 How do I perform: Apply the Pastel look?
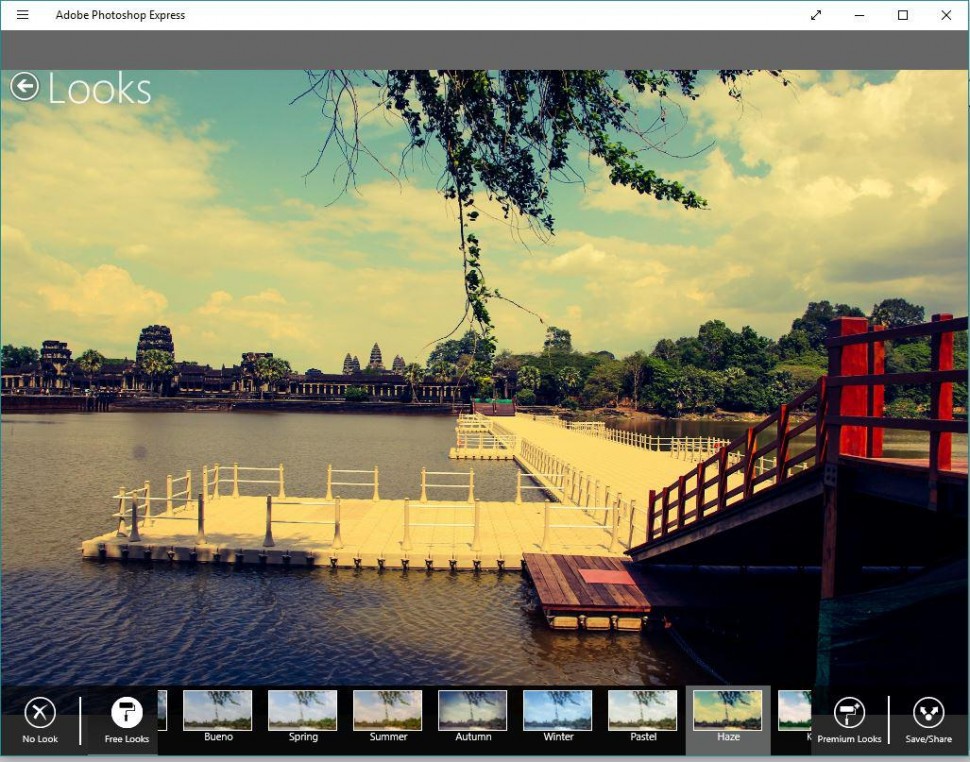(643, 711)
